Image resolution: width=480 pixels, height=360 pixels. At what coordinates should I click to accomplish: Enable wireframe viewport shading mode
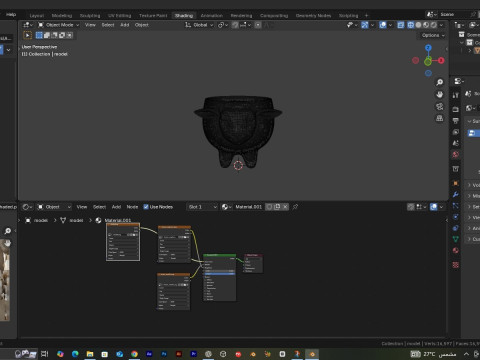tap(411, 25)
